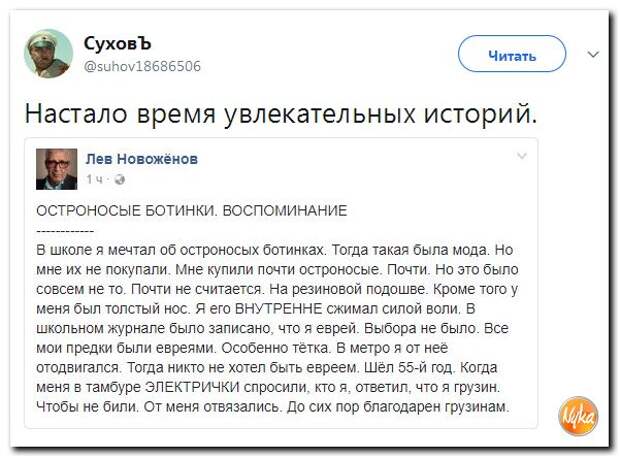This screenshot has width=620, height=458.
Task: Click the sentence Шёл 55-й год
Action: coord(409,368)
